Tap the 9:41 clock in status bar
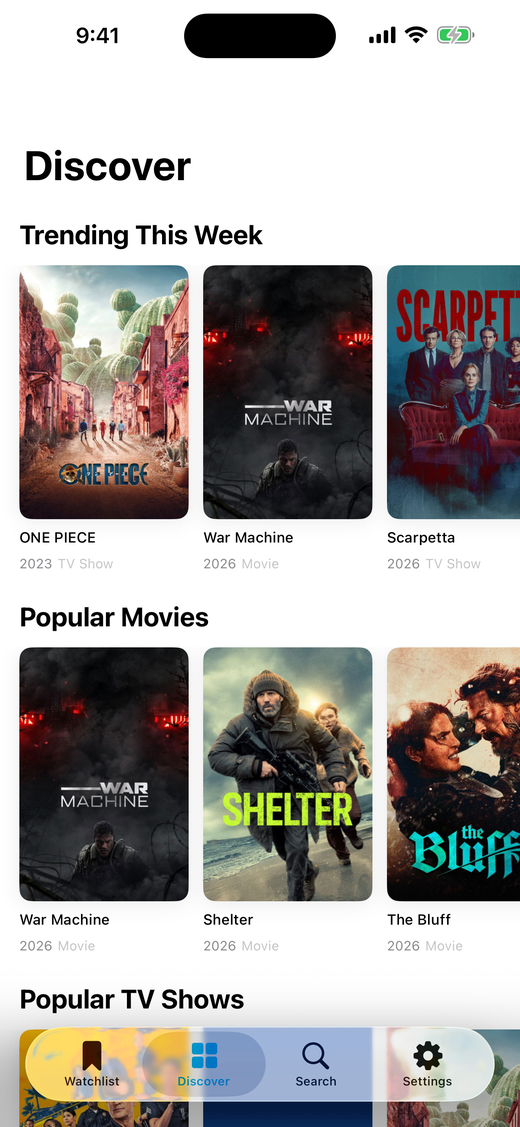The width and height of the screenshot is (520, 1127). (x=97, y=35)
